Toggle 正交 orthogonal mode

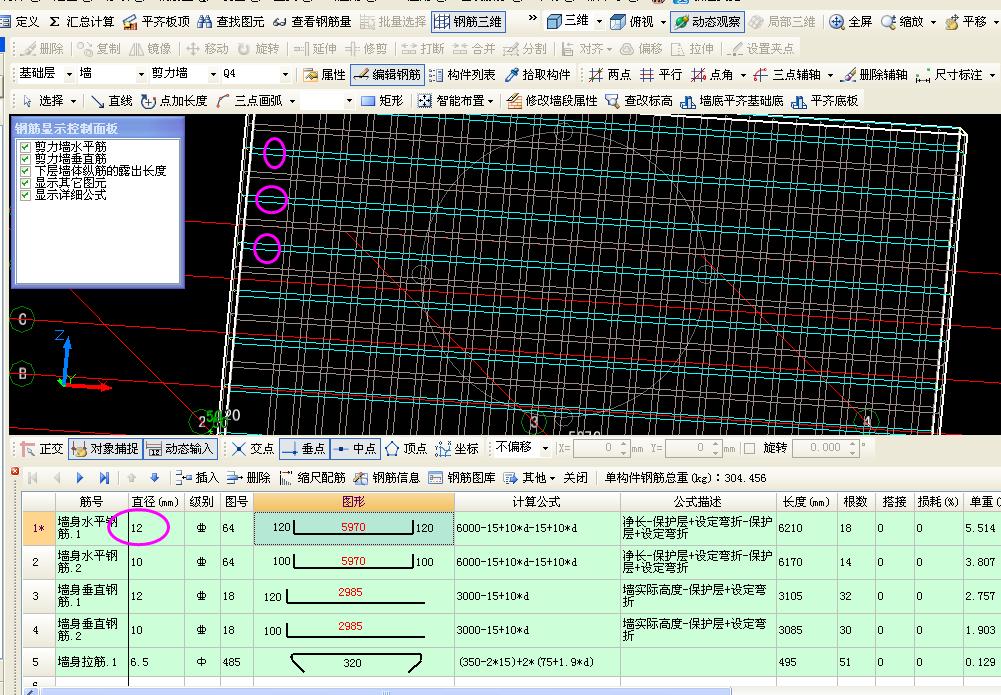coord(42,449)
